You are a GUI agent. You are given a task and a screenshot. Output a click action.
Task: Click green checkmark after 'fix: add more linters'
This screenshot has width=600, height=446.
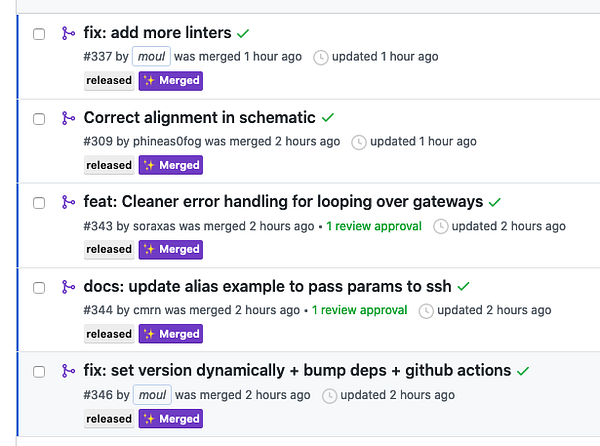coord(245,33)
